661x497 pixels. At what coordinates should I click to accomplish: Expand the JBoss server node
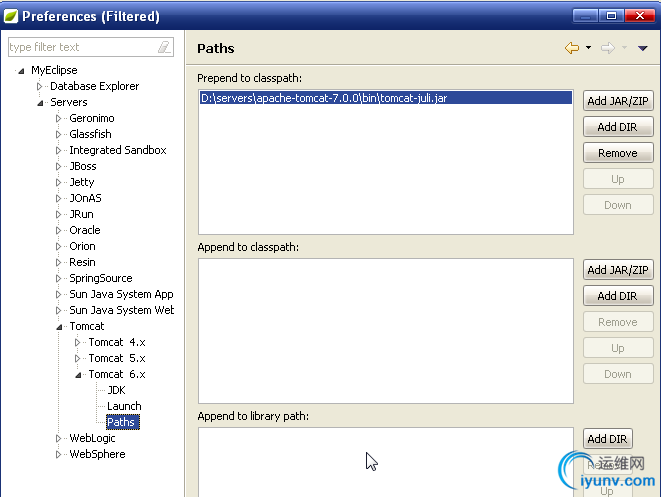tap(58, 167)
